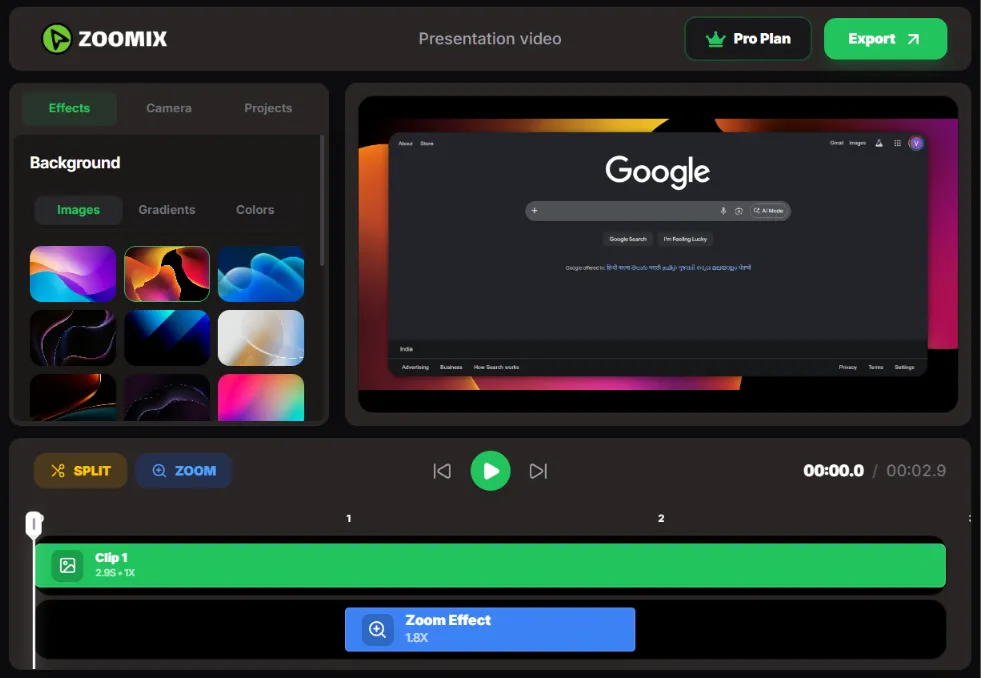Click the crown icon in Pro Plan

pyautogui.click(x=715, y=39)
